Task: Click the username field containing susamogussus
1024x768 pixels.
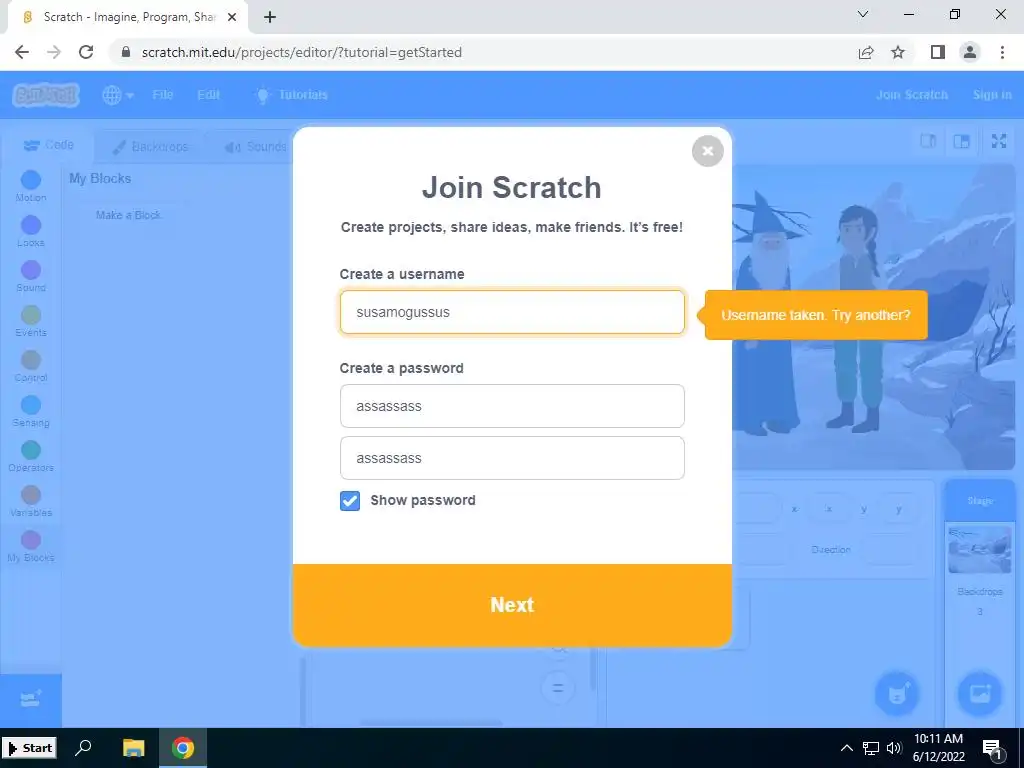Action: point(512,312)
